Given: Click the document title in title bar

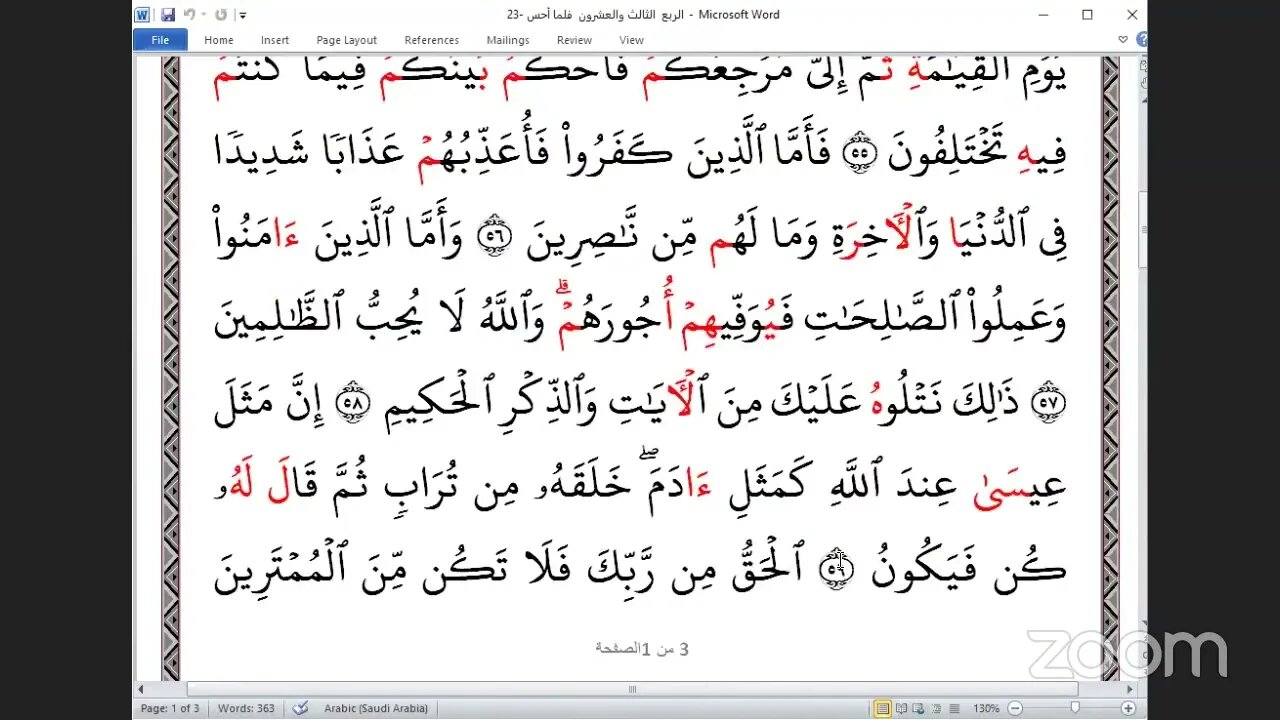Looking at the screenshot, I should (x=643, y=15).
